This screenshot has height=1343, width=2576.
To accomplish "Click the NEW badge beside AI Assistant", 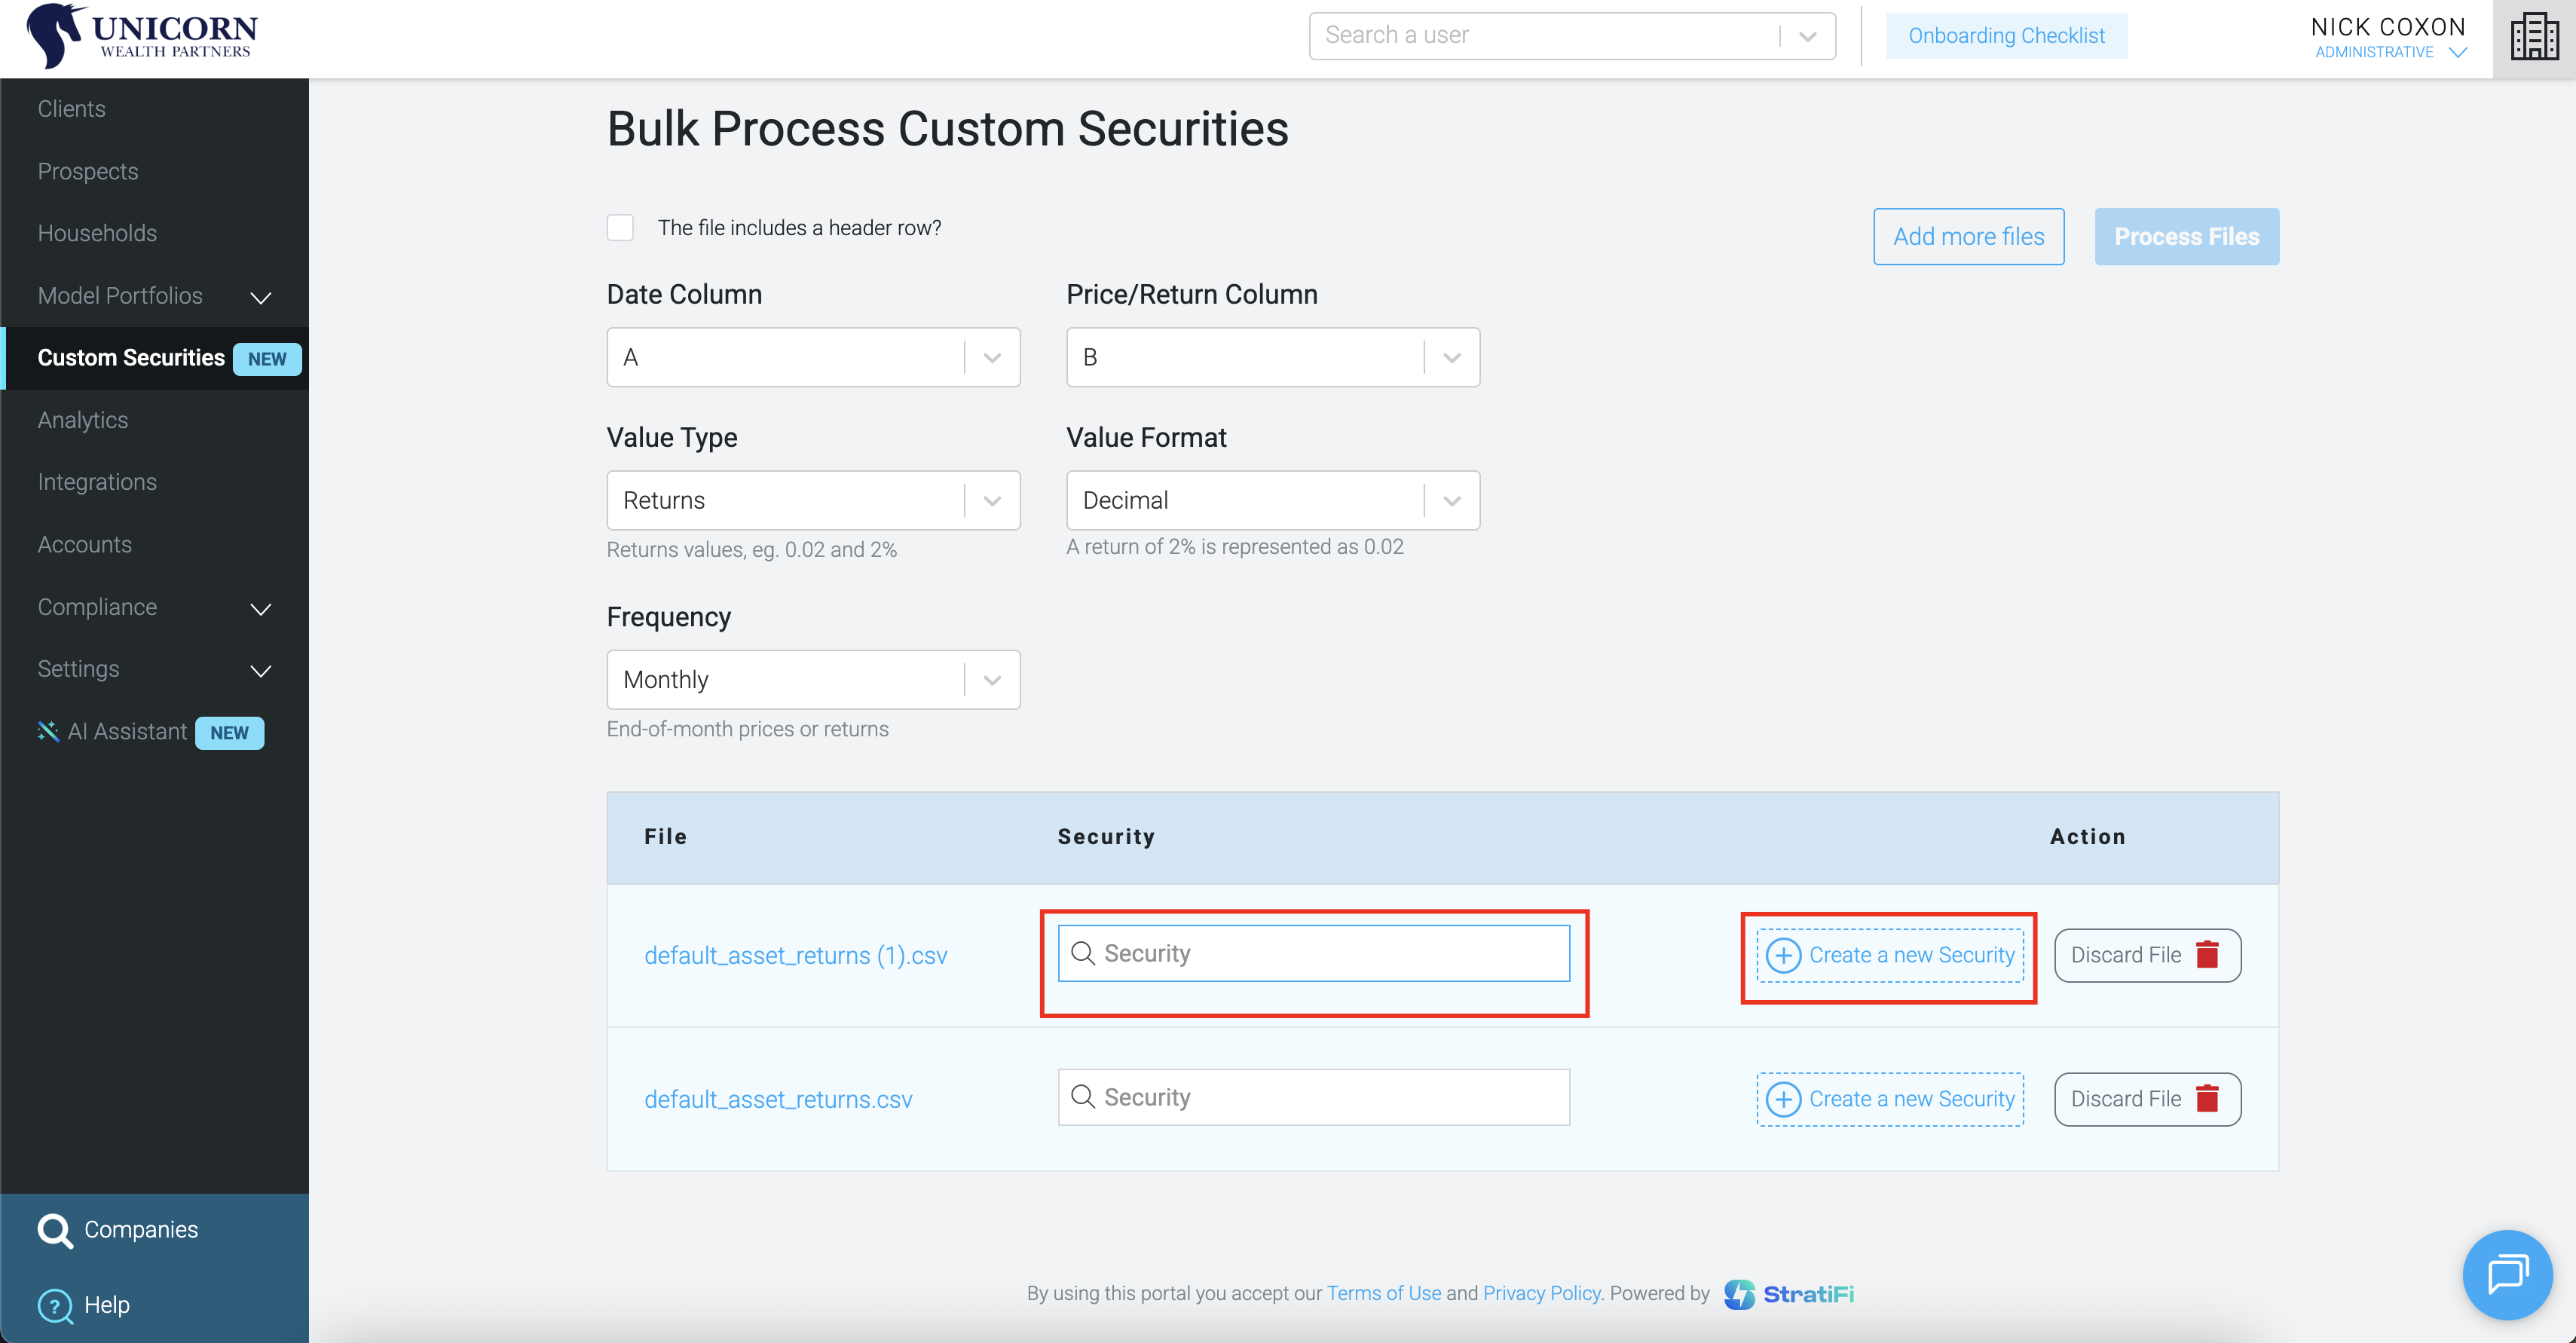I will tap(229, 733).
